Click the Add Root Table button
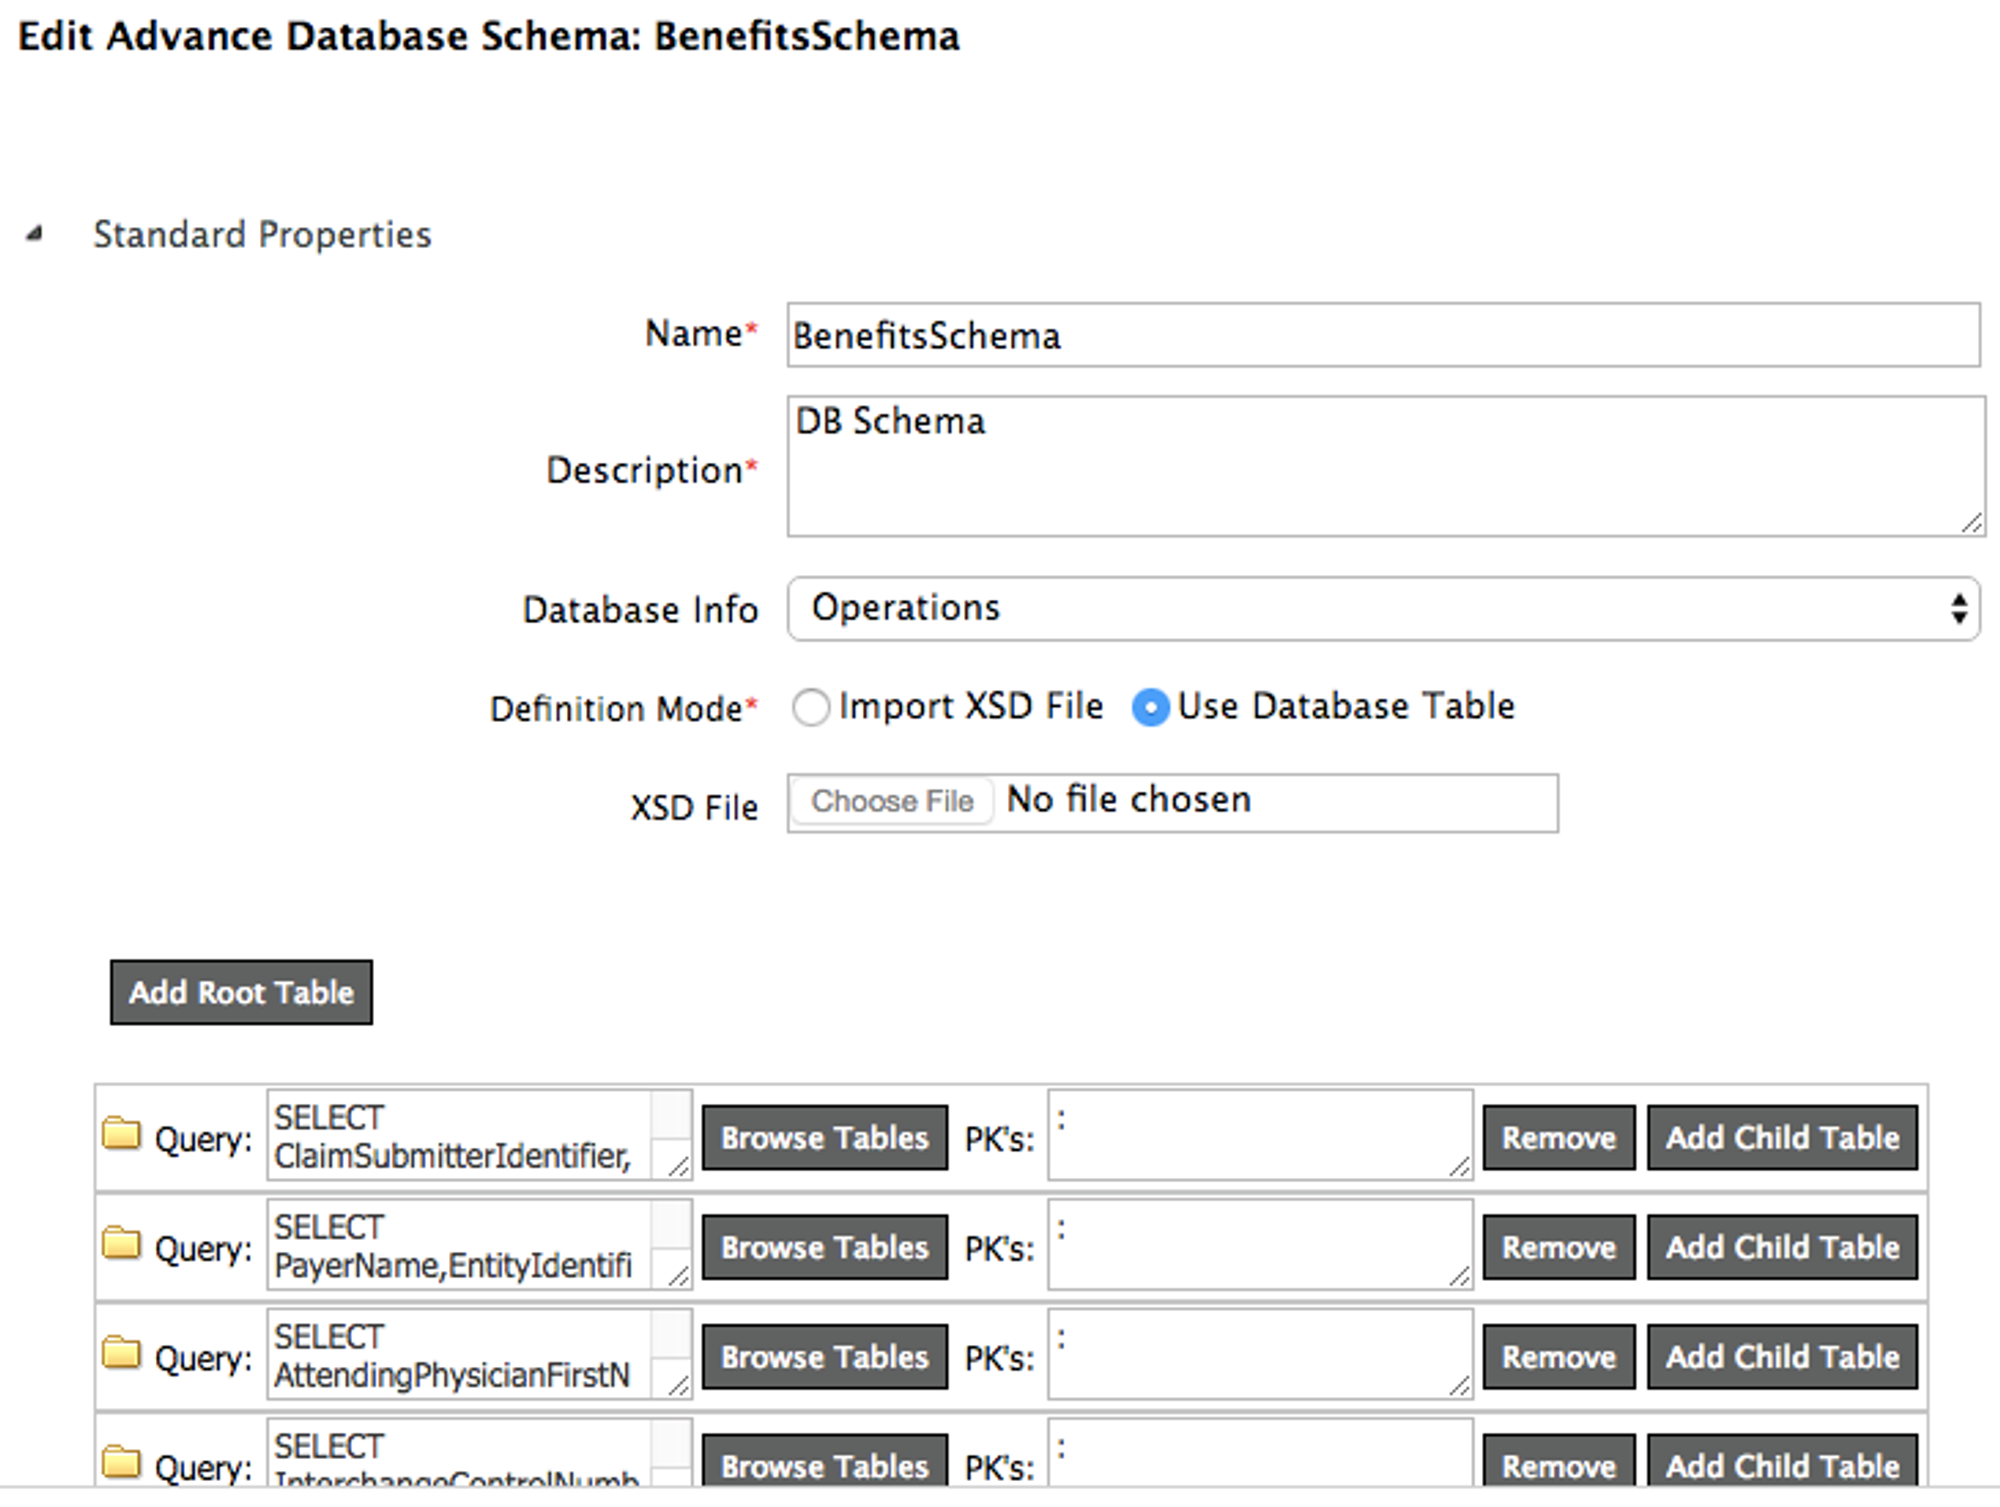The width and height of the screenshot is (2000, 1507). point(241,992)
